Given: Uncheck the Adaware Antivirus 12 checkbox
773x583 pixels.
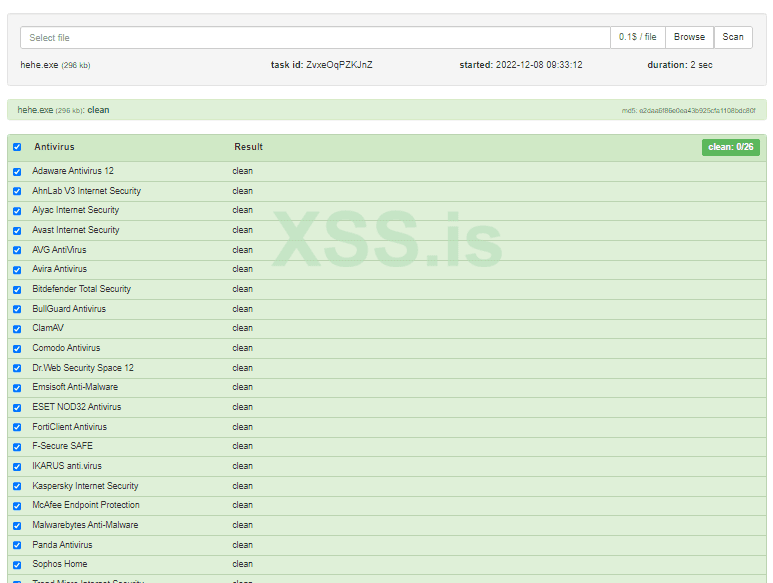Looking at the screenshot, I should coord(17,171).
